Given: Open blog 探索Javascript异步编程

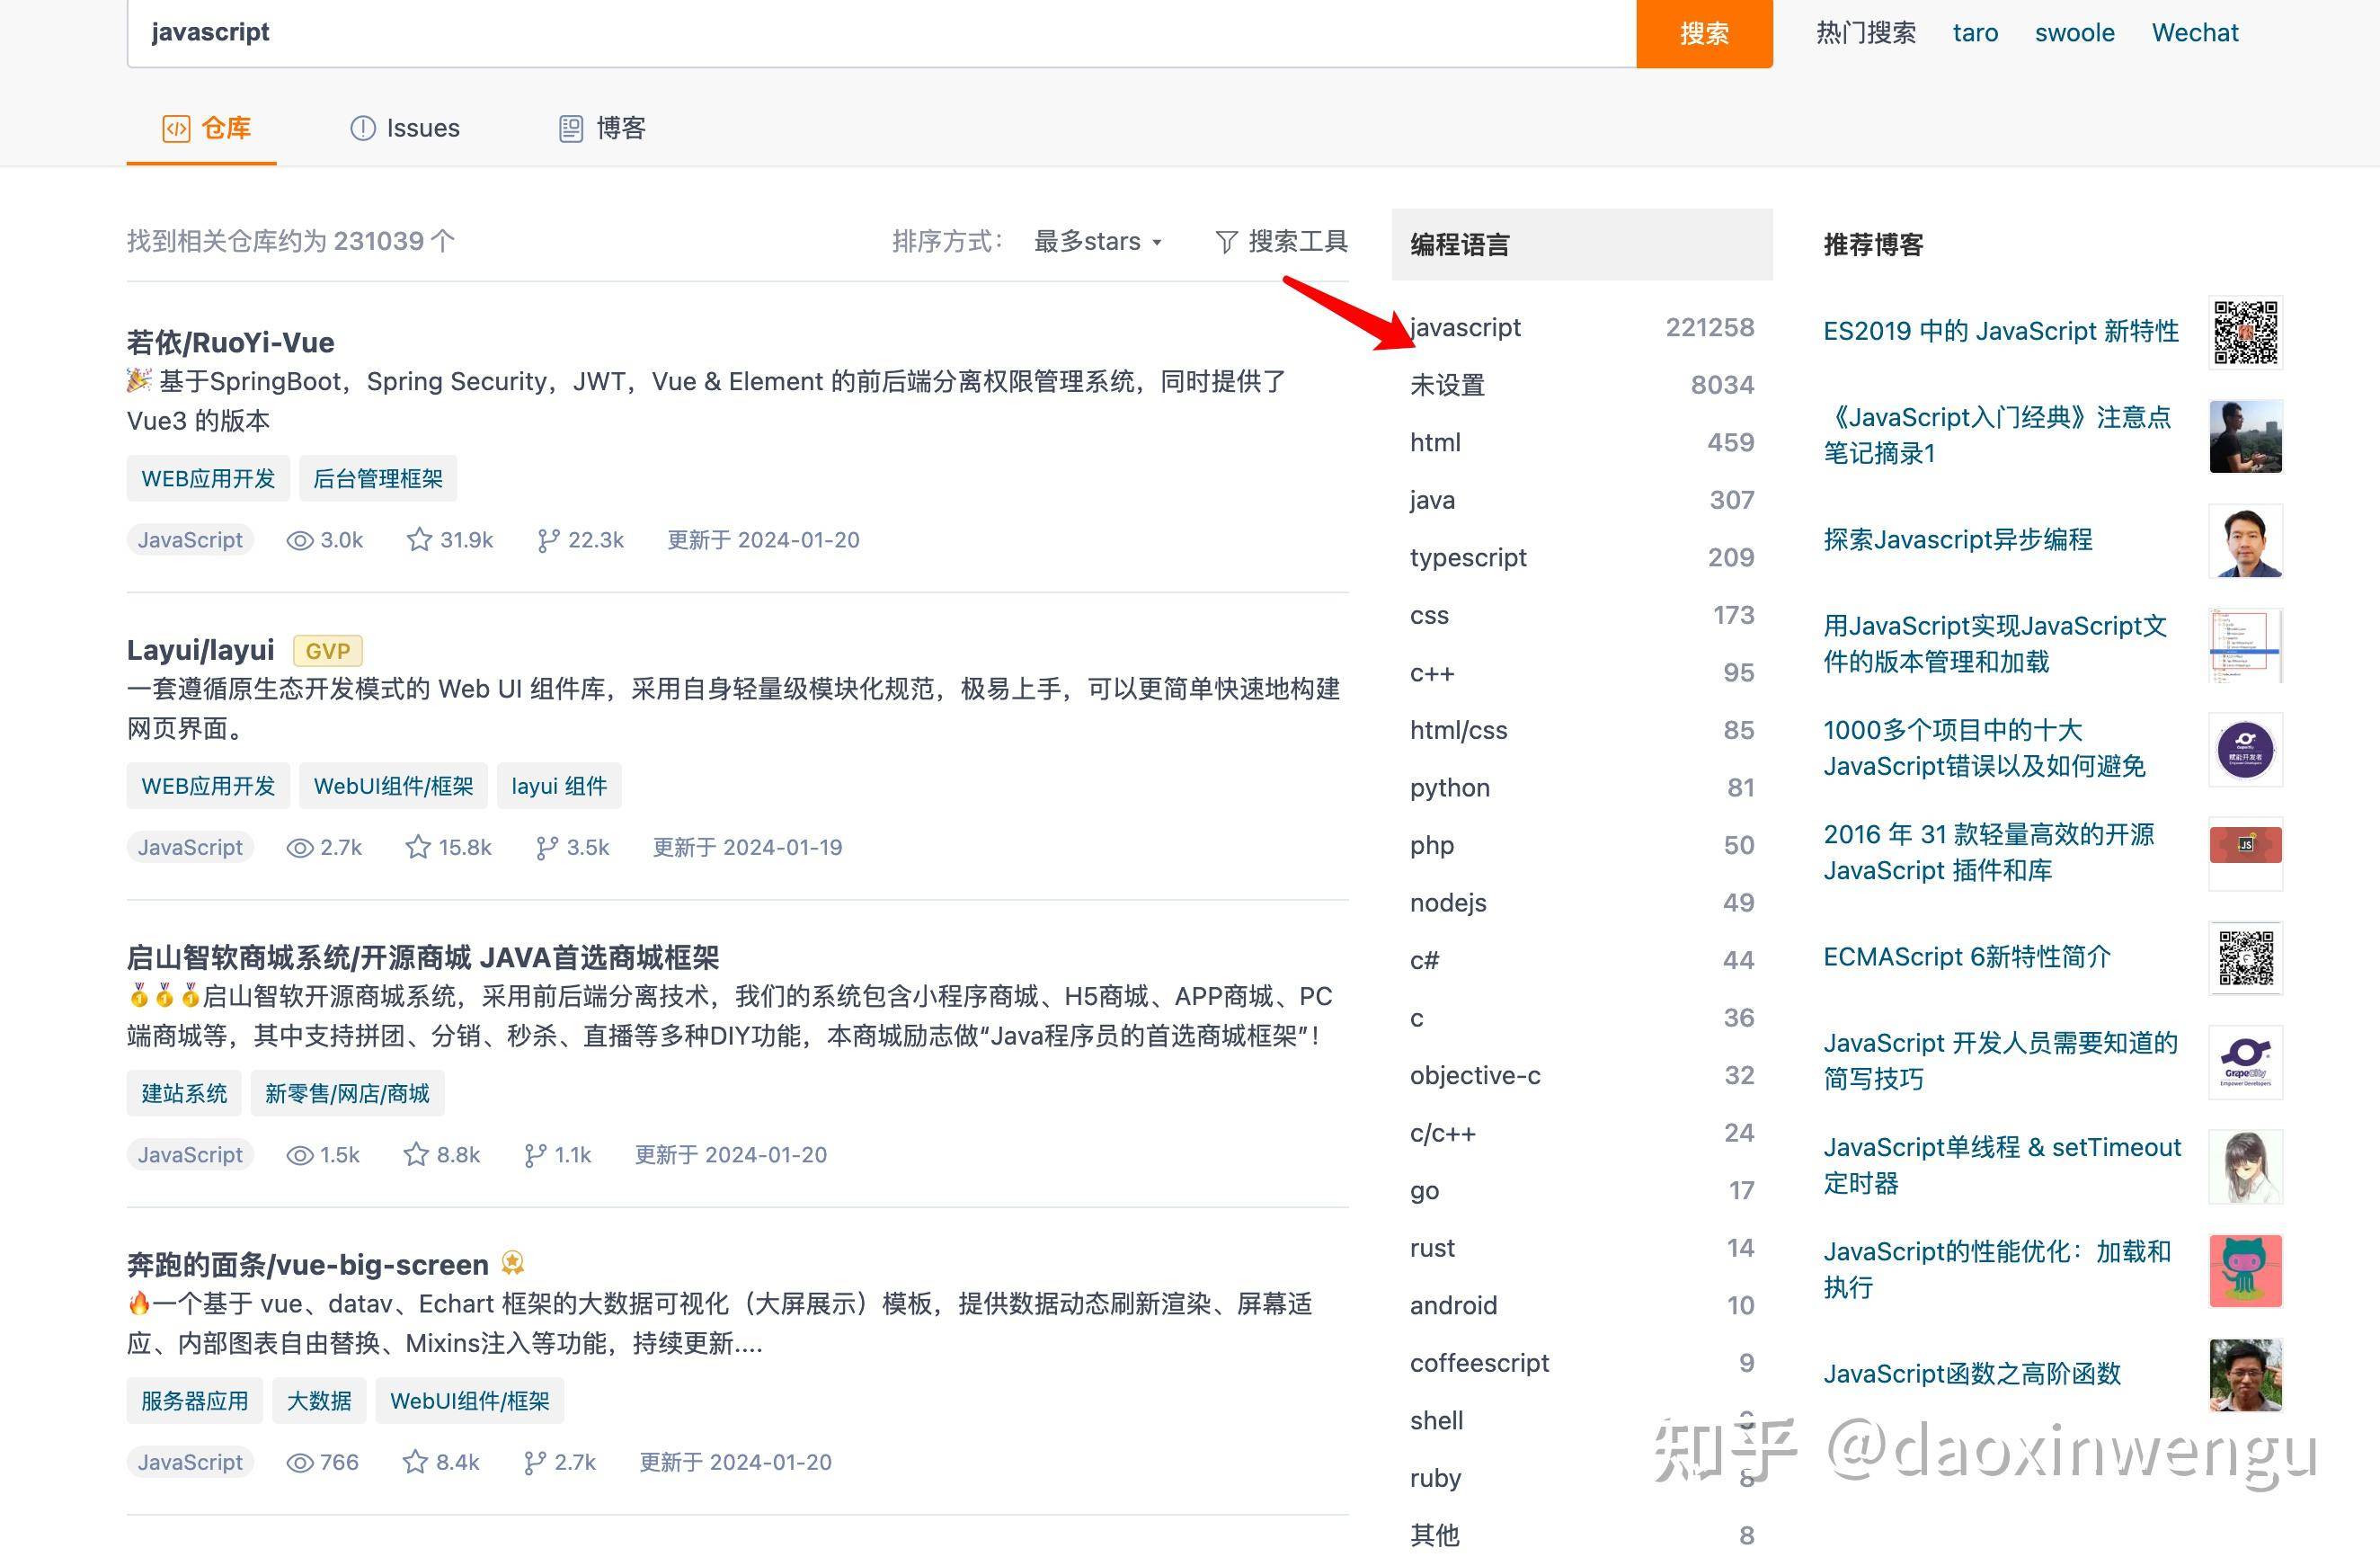Looking at the screenshot, I should pyautogui.click(x=1957, y=540).
